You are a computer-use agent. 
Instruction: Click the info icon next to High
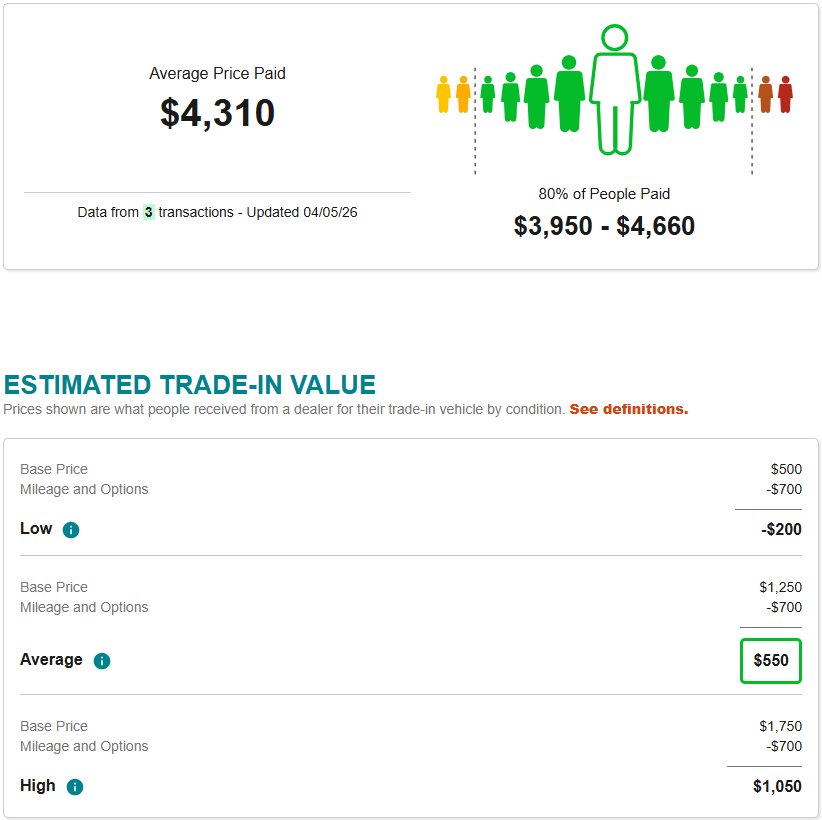[x=75, y=787]
